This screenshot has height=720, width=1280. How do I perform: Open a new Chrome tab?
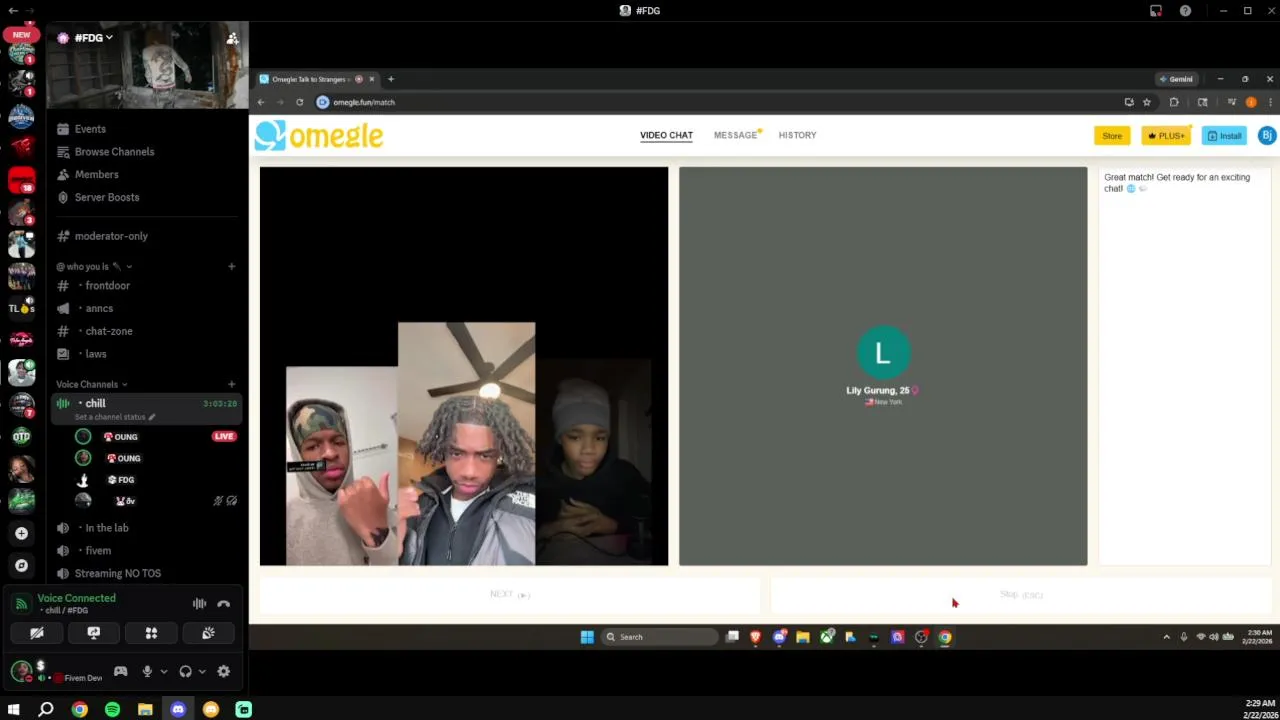click(391, 79)
